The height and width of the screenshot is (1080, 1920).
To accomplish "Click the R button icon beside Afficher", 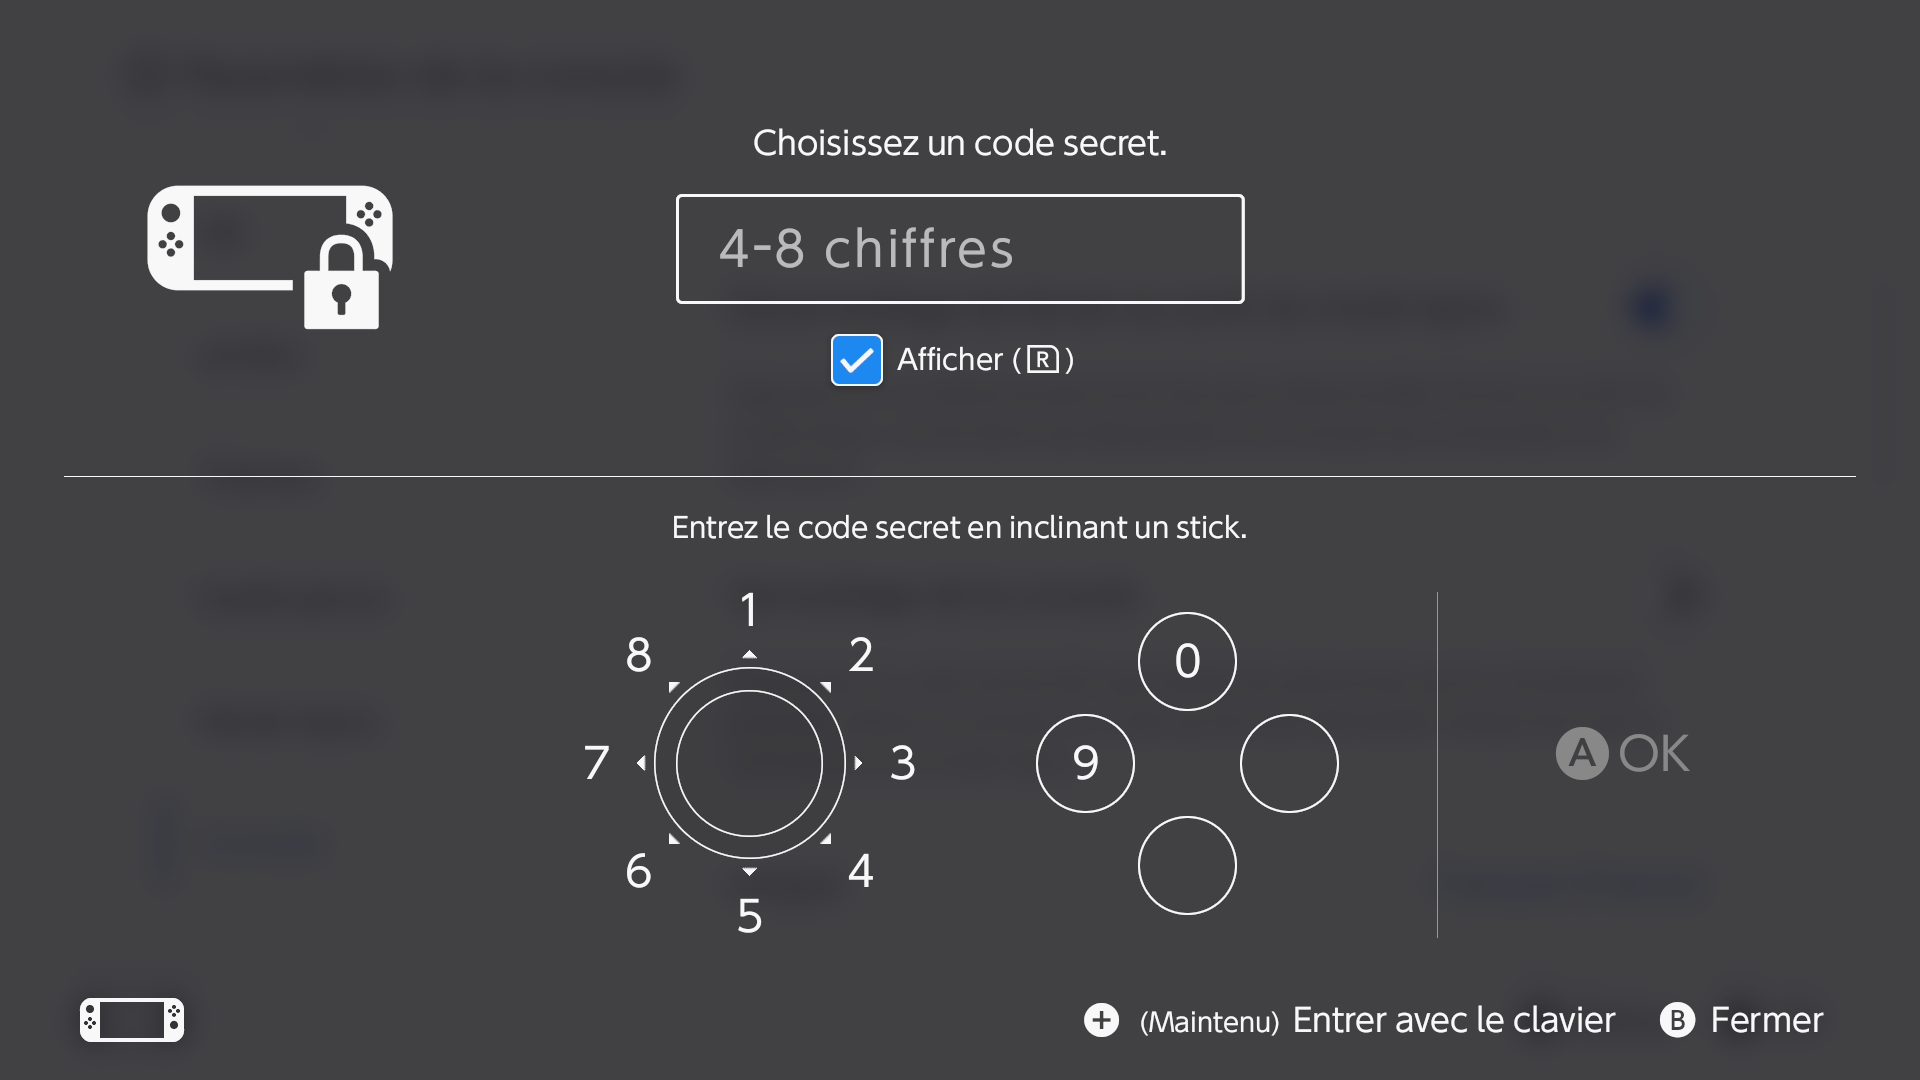I will [x=1043, y=359].
